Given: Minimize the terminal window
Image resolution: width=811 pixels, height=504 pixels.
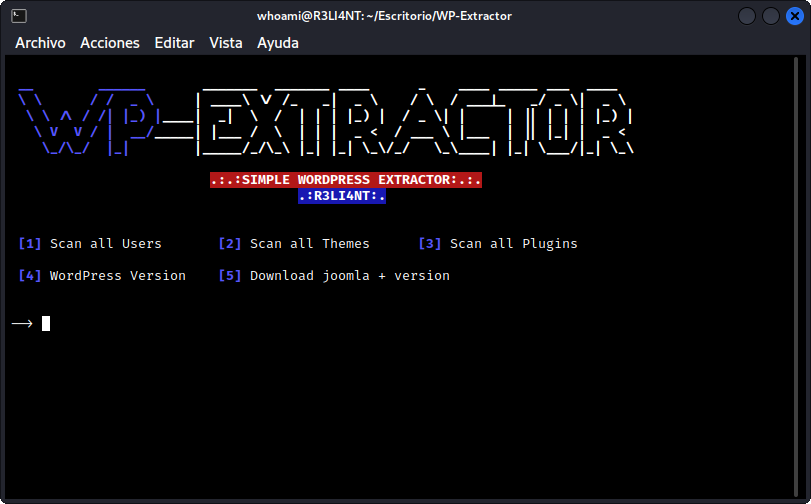Looking at the screenshot, I should [747, 16].
